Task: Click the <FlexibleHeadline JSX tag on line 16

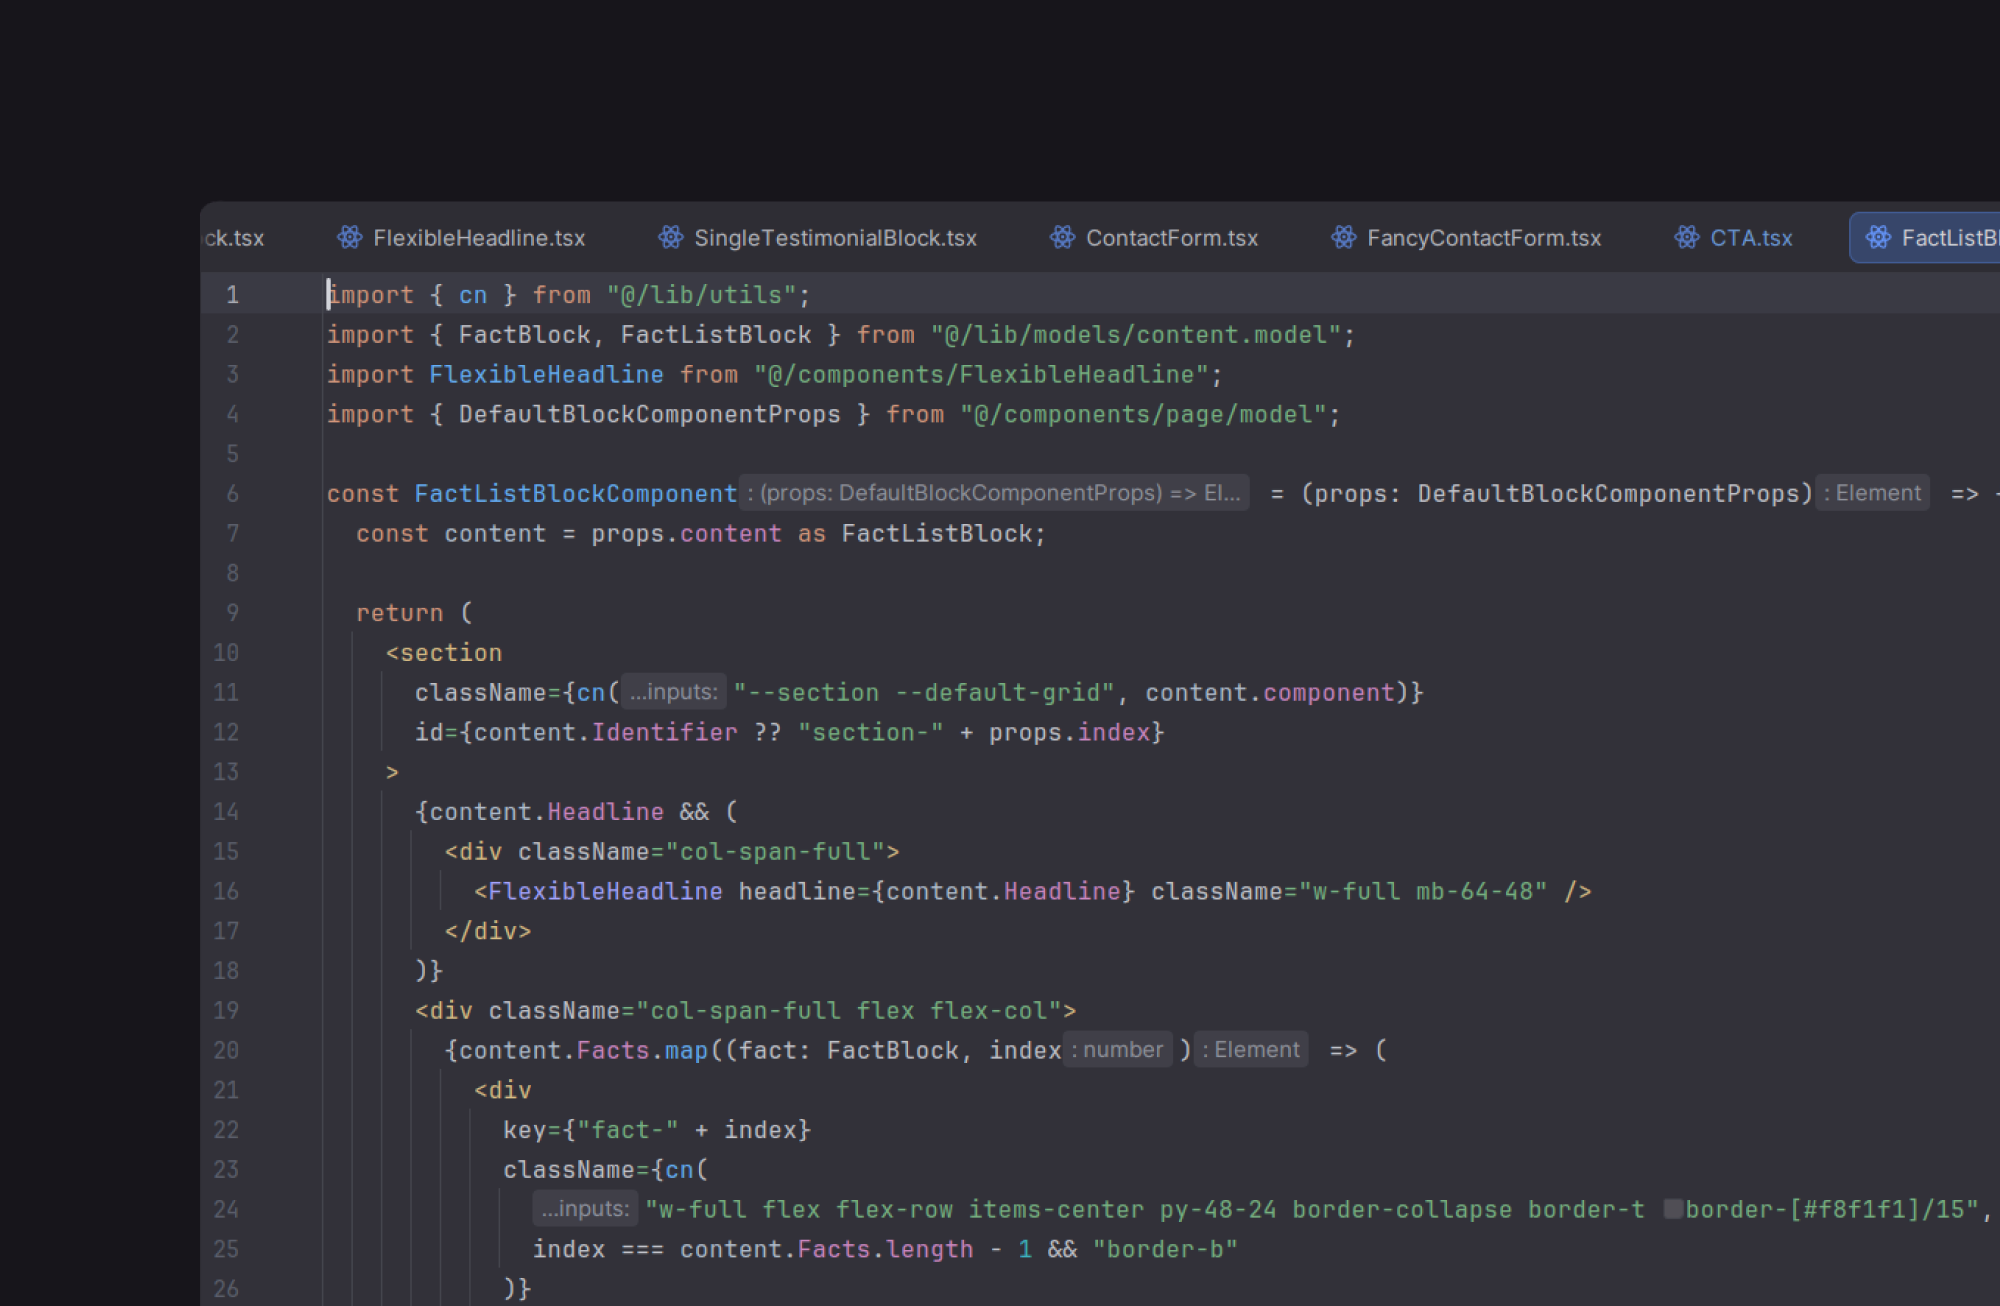Action: coord(598,891)
